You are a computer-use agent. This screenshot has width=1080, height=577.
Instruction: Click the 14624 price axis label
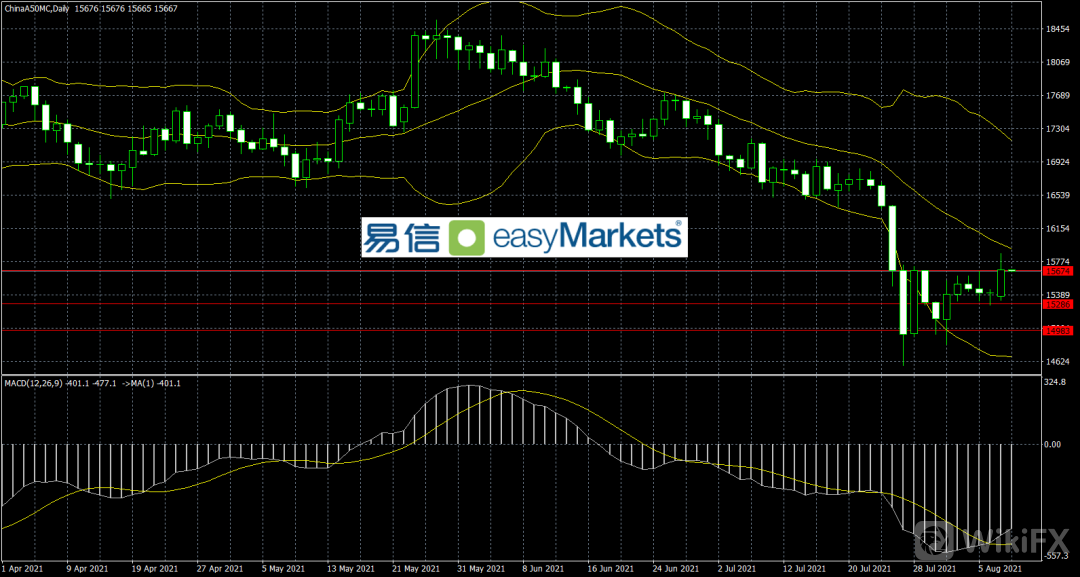pos(1057,361)
